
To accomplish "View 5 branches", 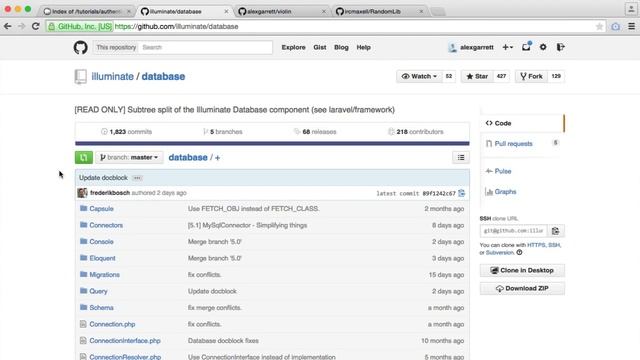I will (x=223, y=132).
